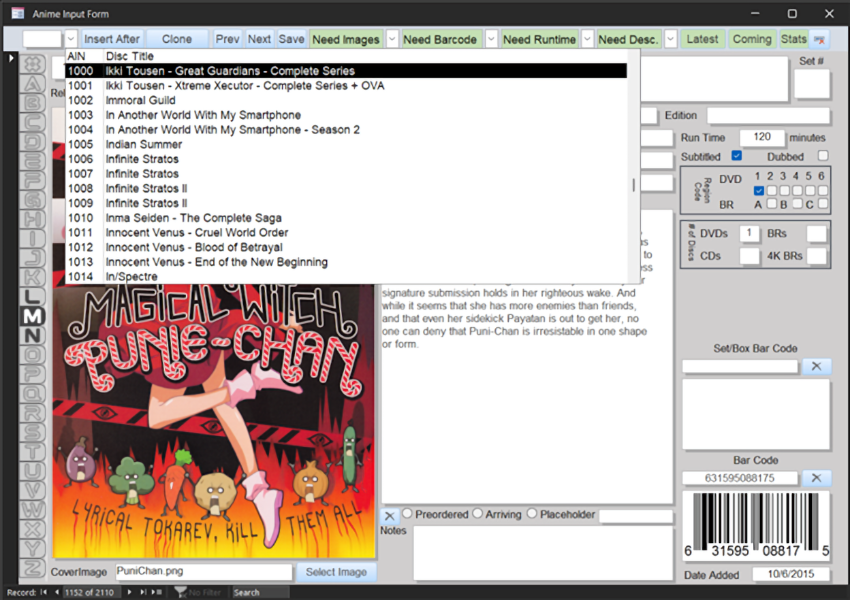
Task: Toggle the Dubbed checkbox
Action: (823, 156)
